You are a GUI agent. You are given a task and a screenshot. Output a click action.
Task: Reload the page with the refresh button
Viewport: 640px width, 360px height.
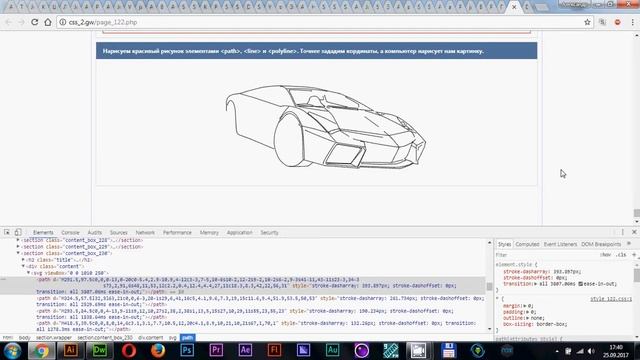coord(35,22)
